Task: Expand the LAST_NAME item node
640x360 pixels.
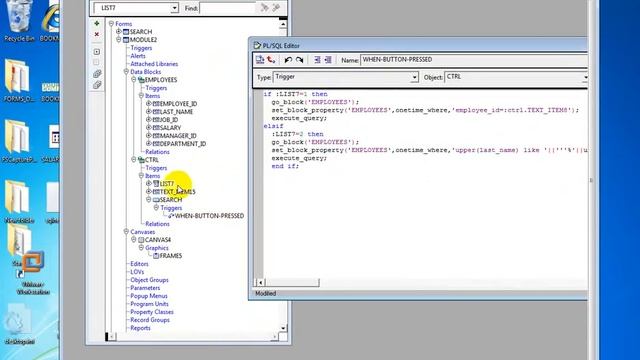Action: pyautogui.click(x=149, y=112)
